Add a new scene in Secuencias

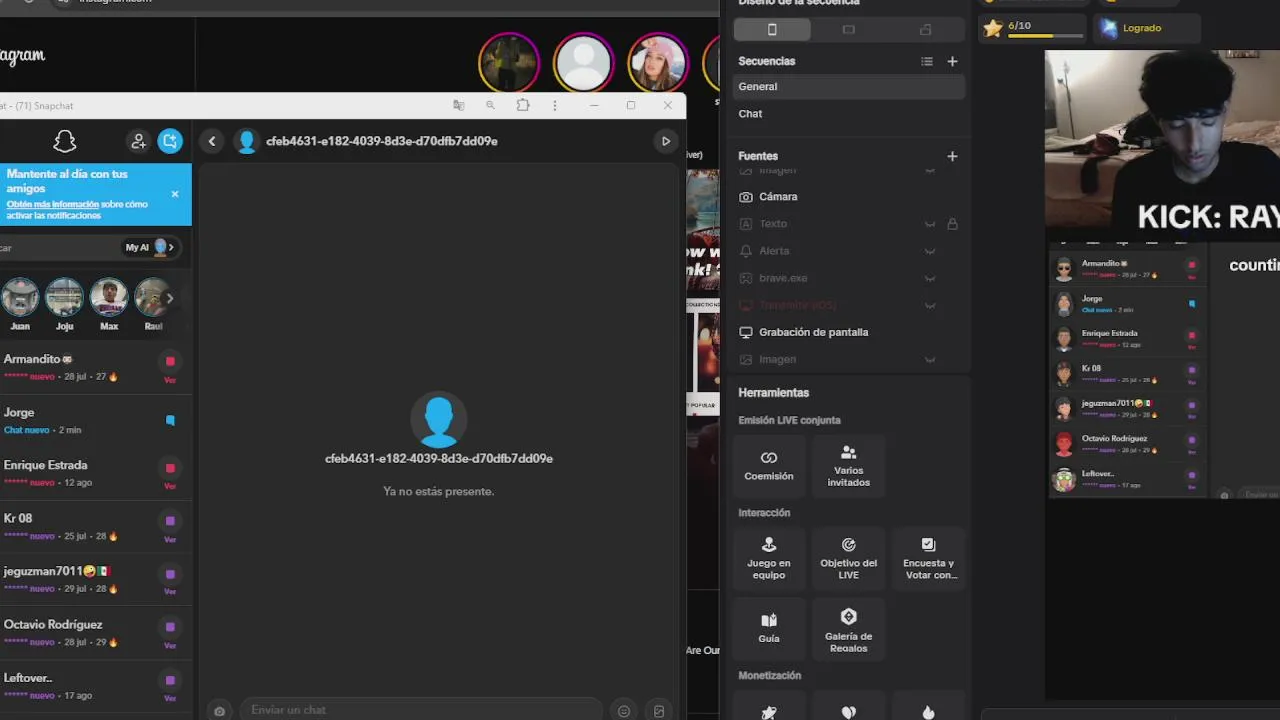[x=952, y=61]
